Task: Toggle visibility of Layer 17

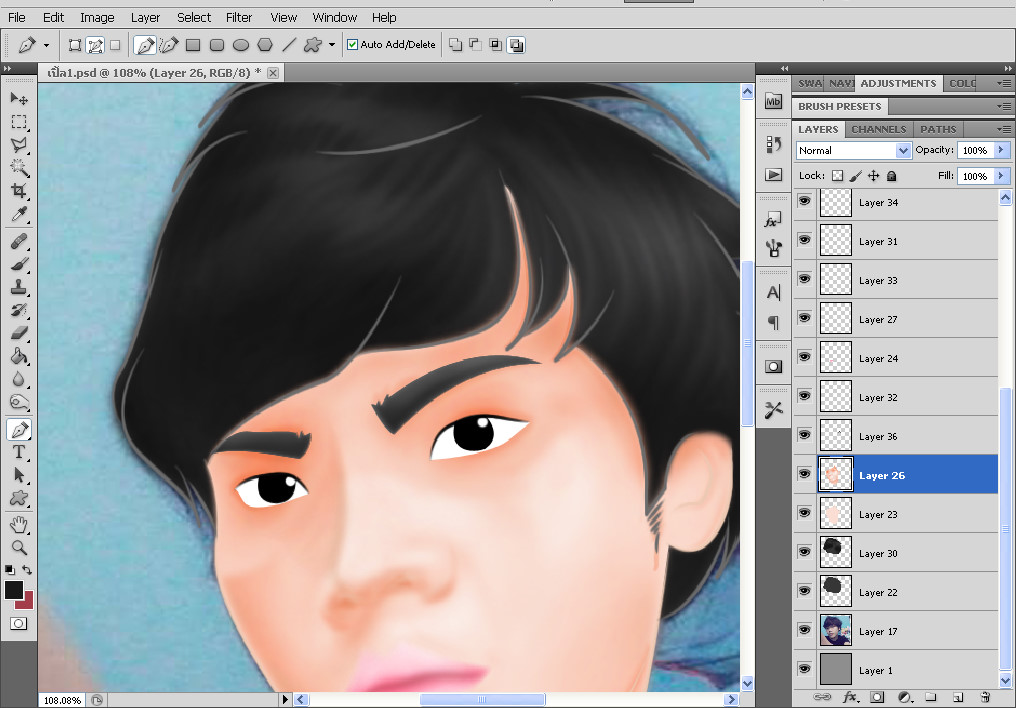Action: pyautogui.click(x=804, y=631)
